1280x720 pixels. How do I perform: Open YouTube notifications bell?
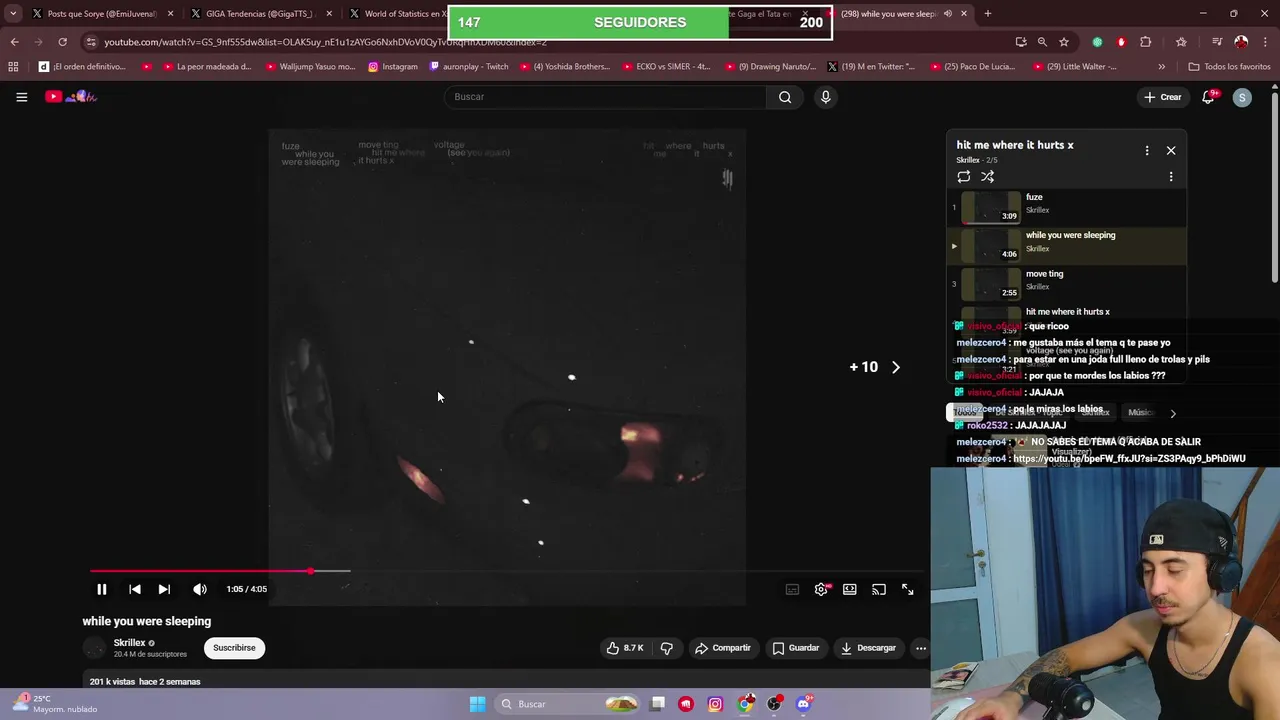point(1208,97)
